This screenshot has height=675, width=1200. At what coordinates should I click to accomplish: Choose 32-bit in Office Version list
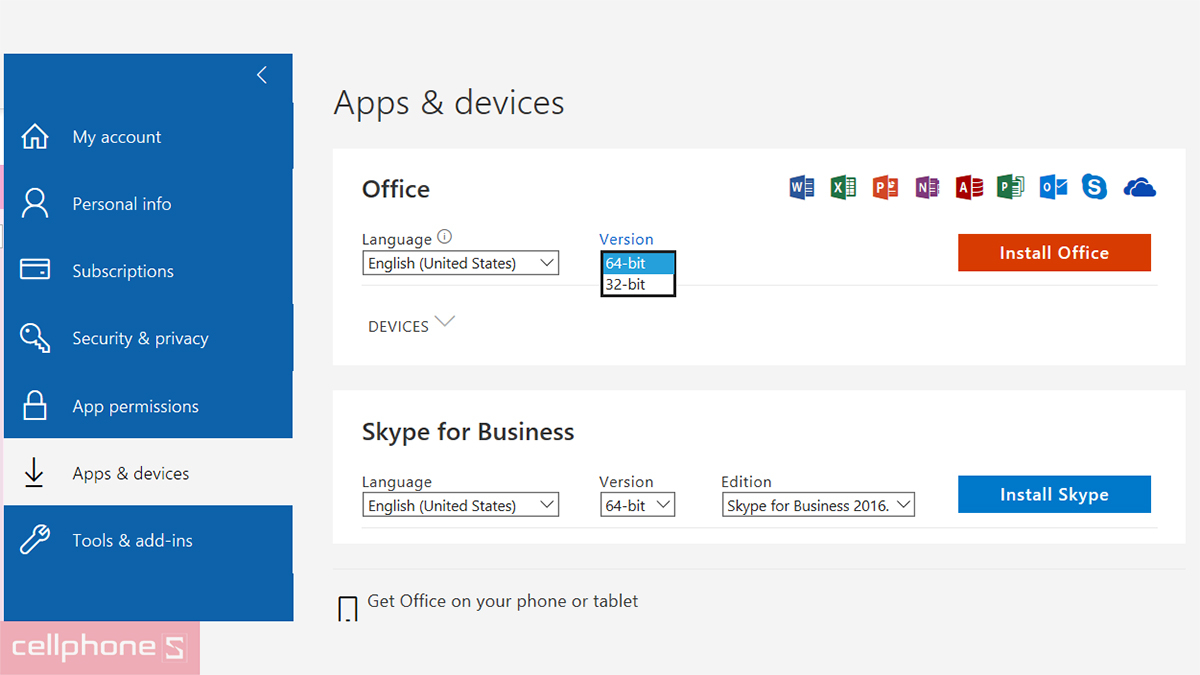tap(638, 284)
